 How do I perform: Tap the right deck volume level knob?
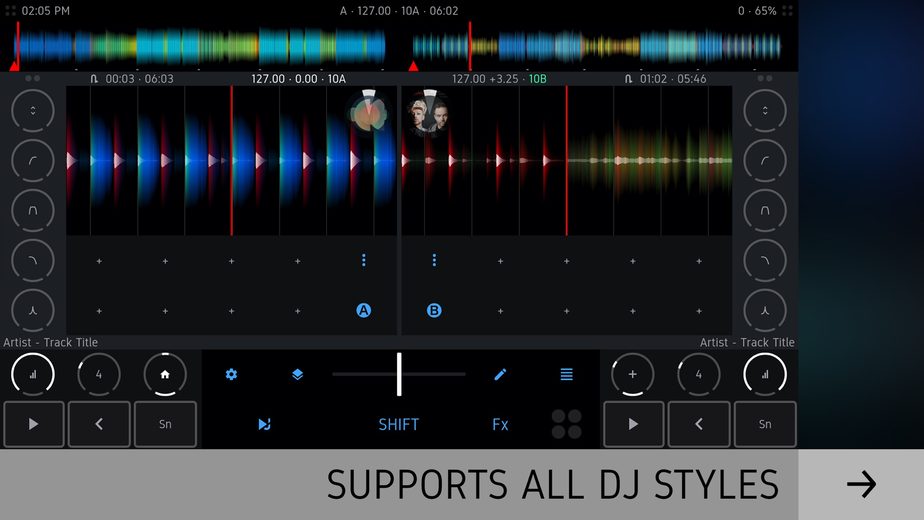pyautogui.click(x=765, y=374)
